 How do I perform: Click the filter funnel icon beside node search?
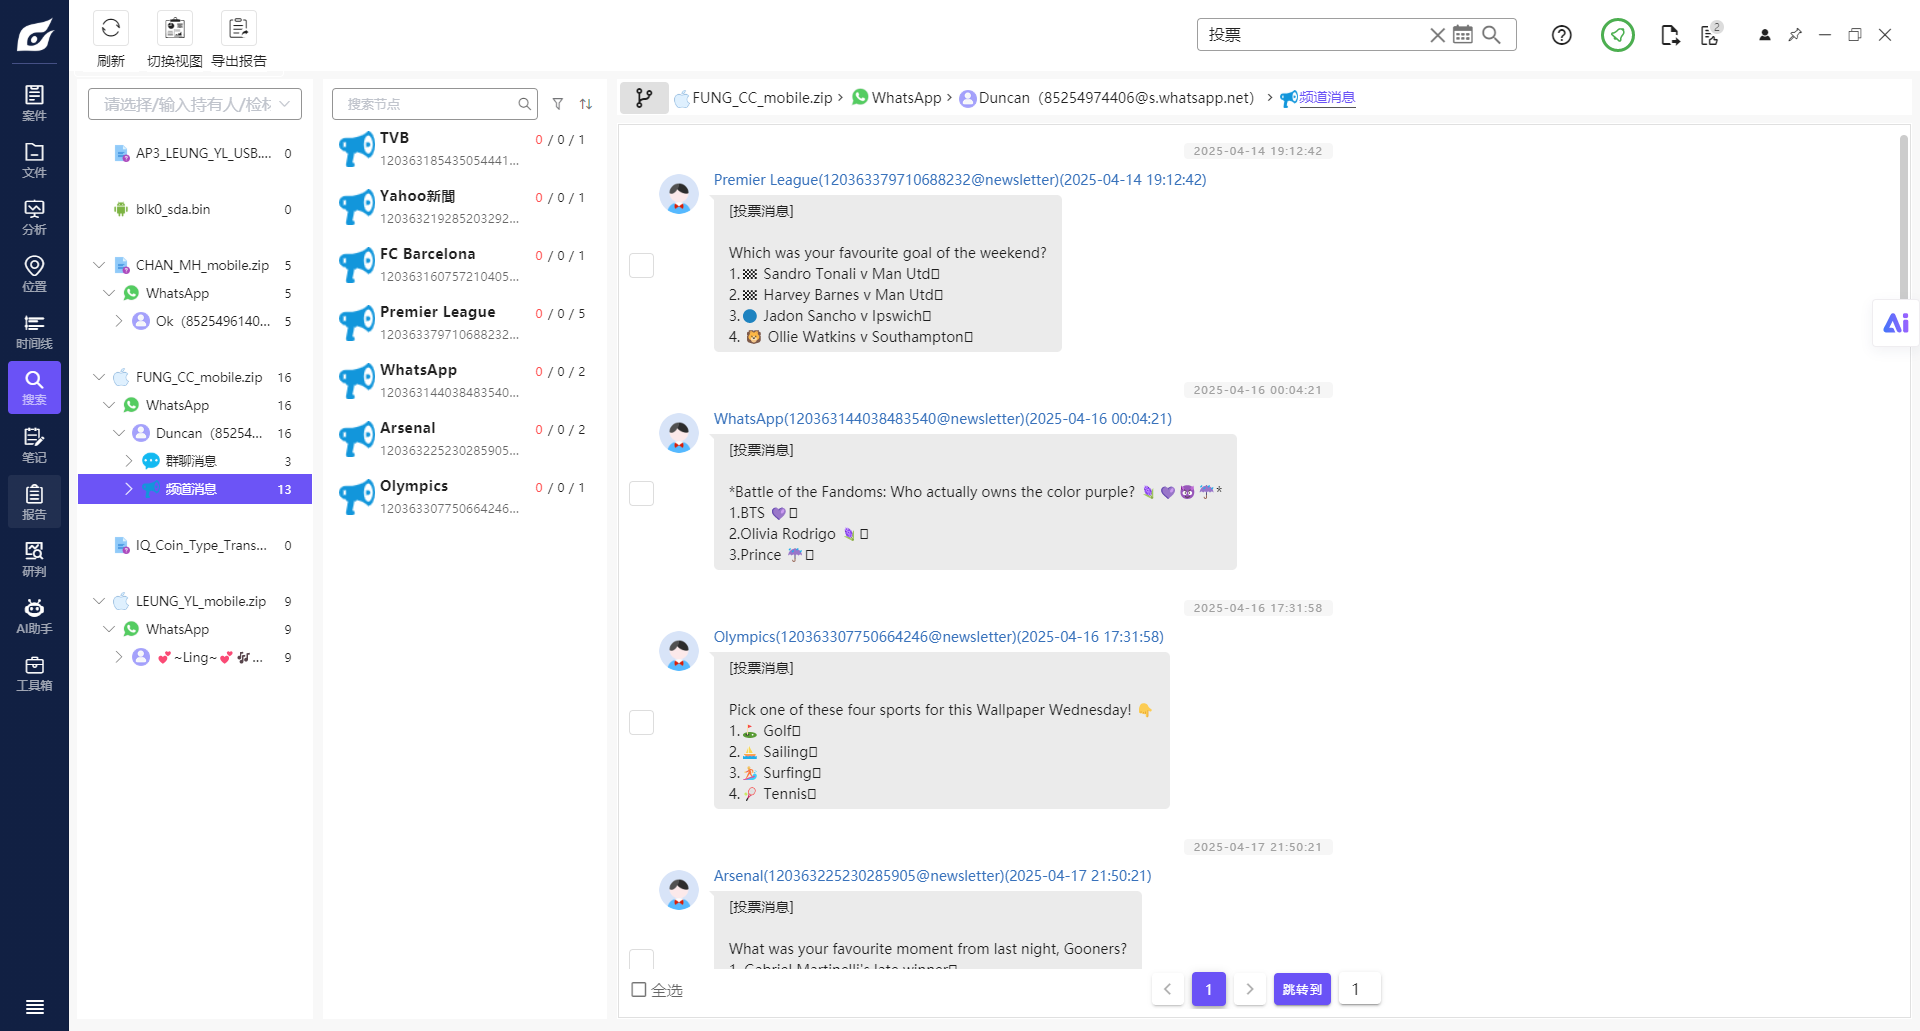558,104
